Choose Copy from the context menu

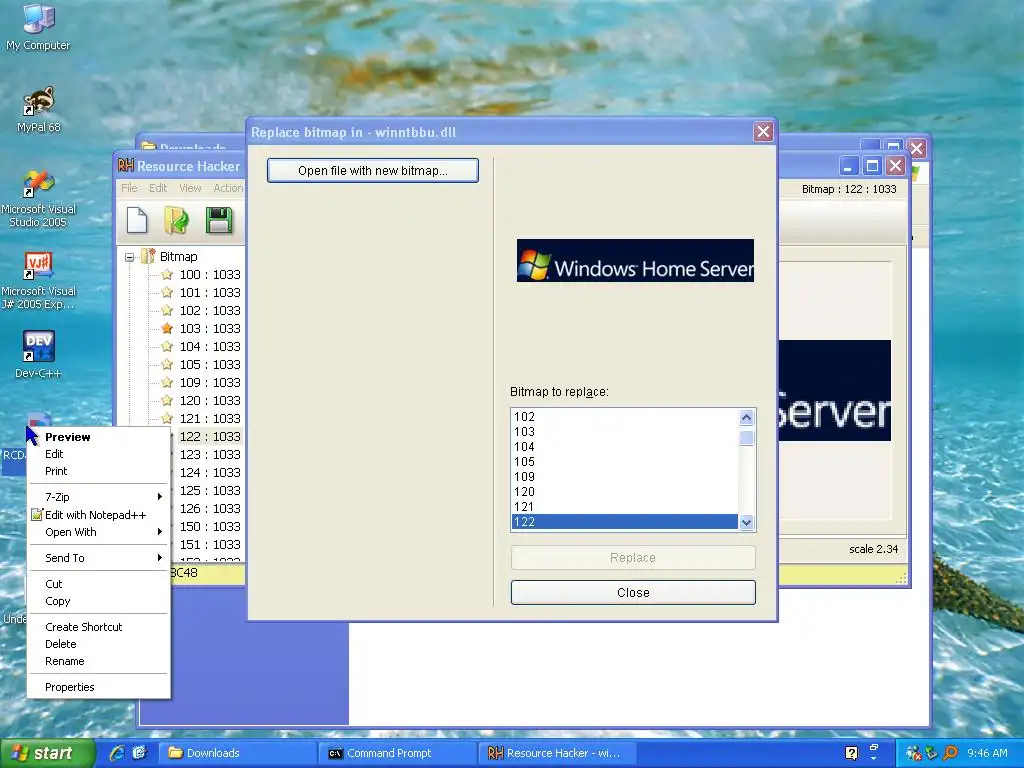(99, 601)
